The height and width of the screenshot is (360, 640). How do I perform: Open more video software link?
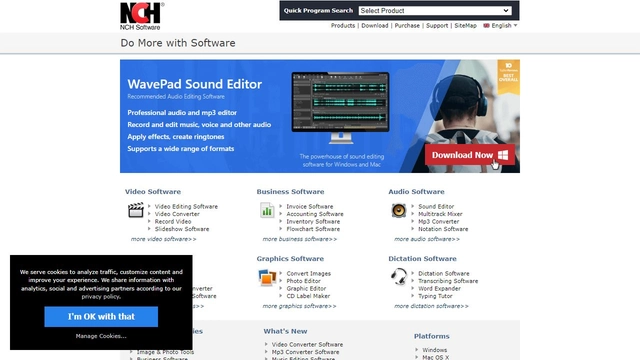point(163,239)
